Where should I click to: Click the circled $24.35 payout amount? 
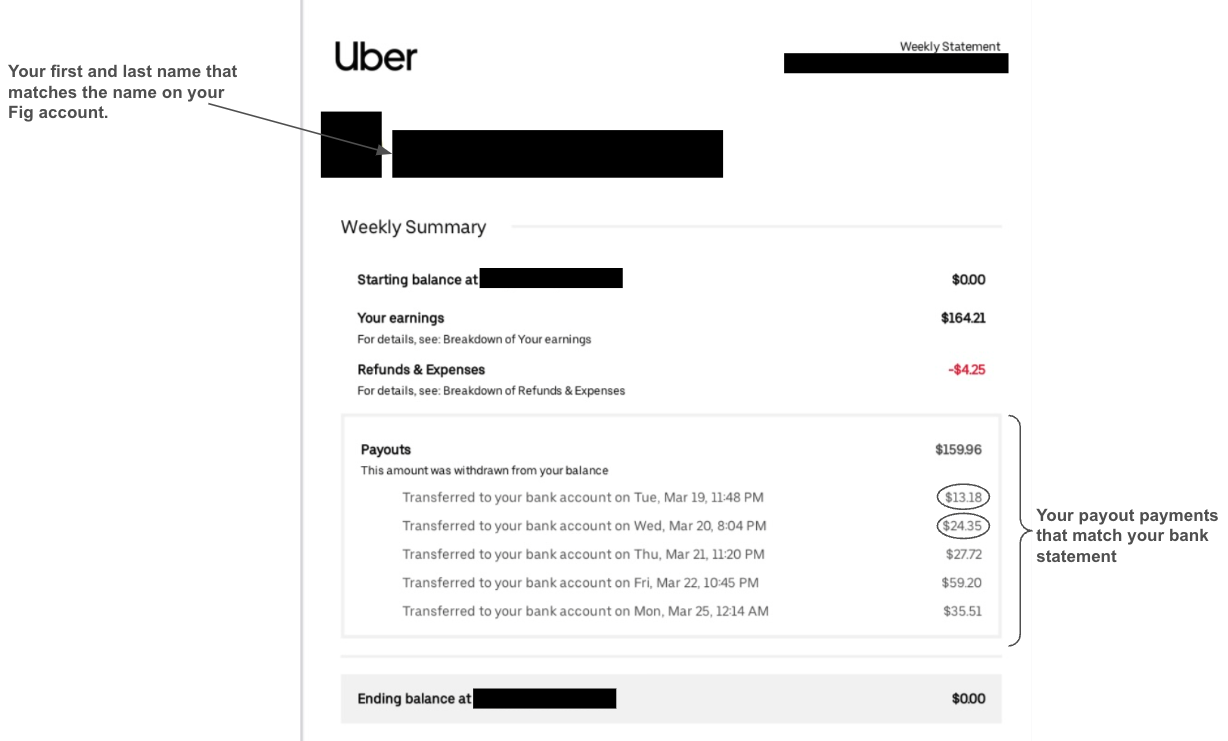pyautogui.click(x=963, y=526)
